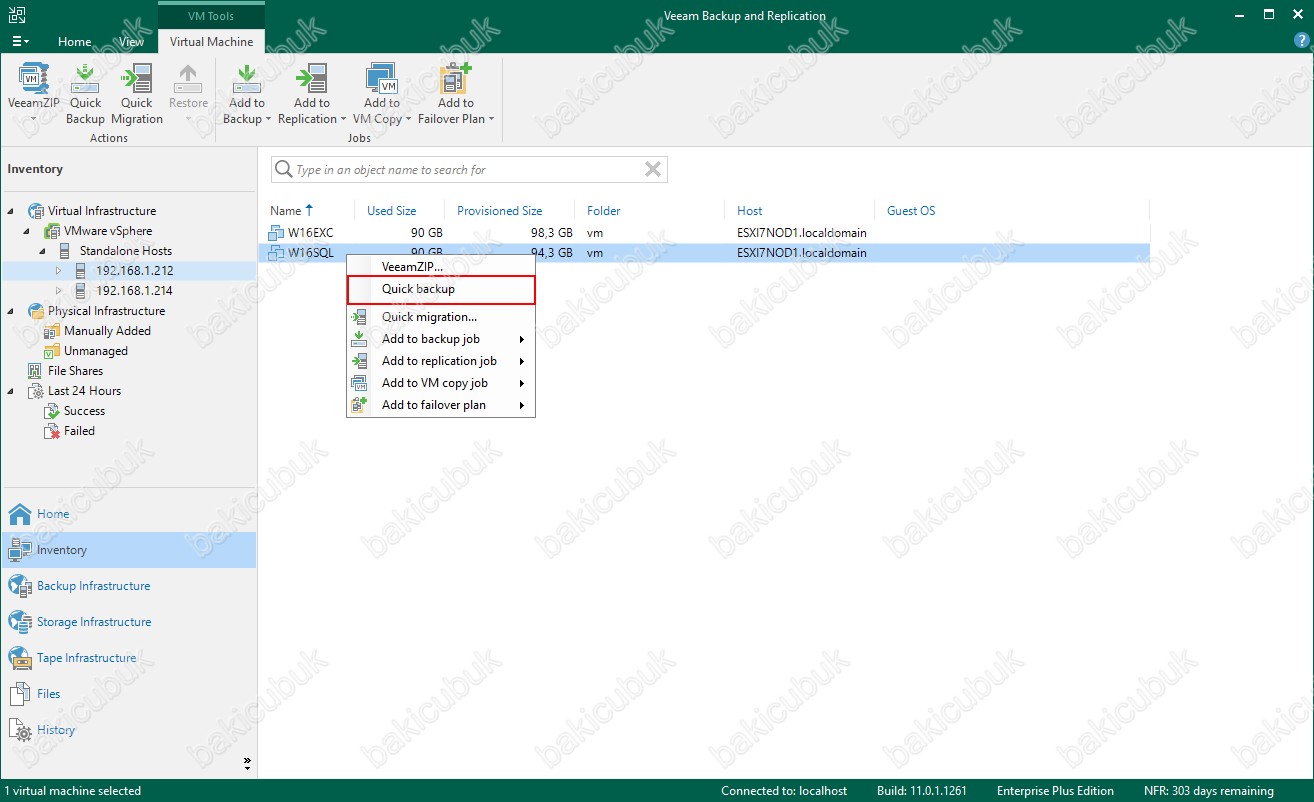This screenshot has height=802, width=1314.
Task: Expand the 192.168.1.214 host node
Action: point(58,291)
